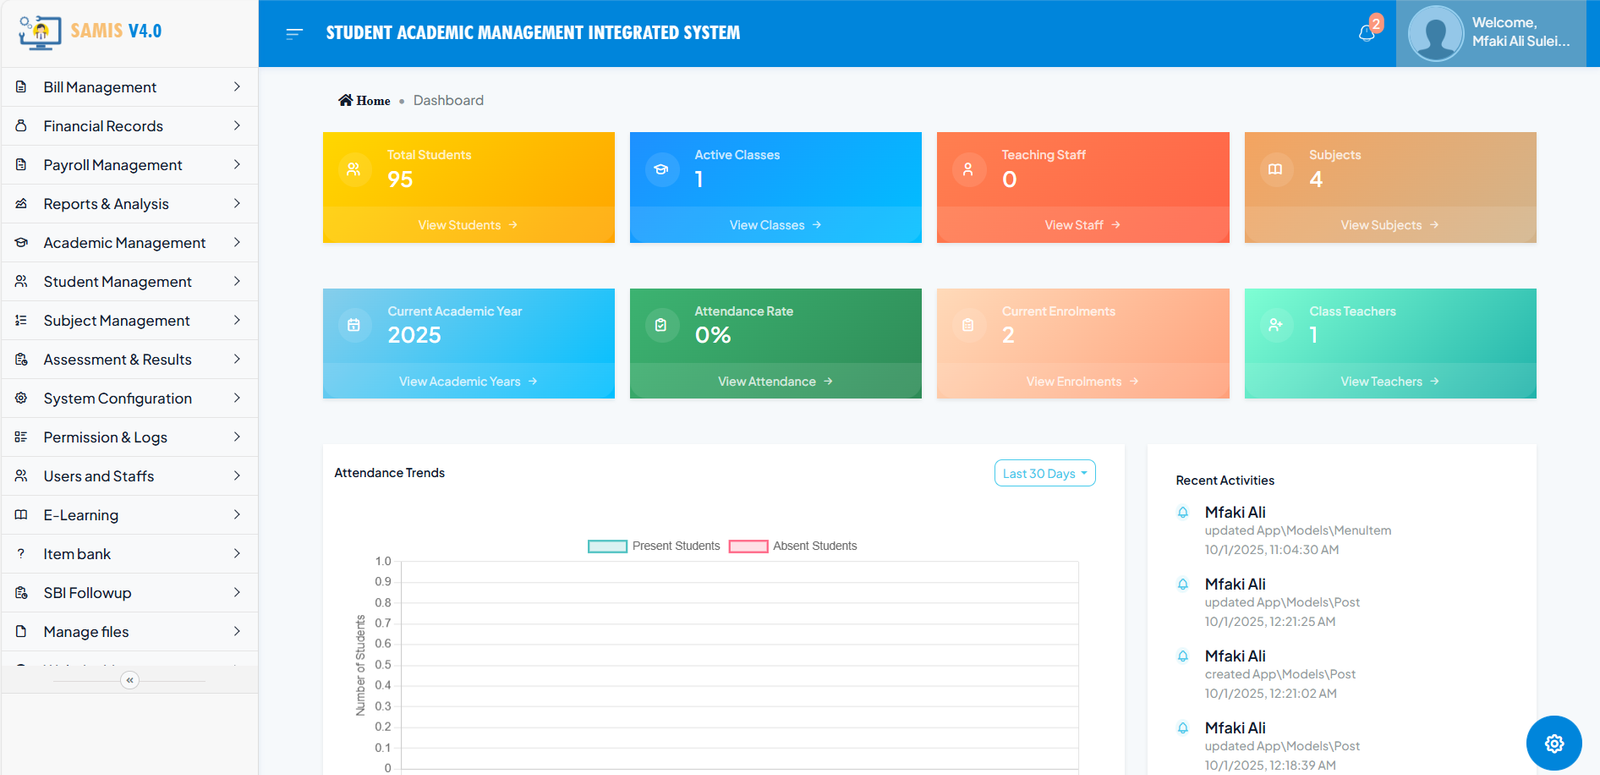Click the Current Academic Year calendar icon
The height and width of the screenshot is (775, 1600).
[x=354, y=325]
